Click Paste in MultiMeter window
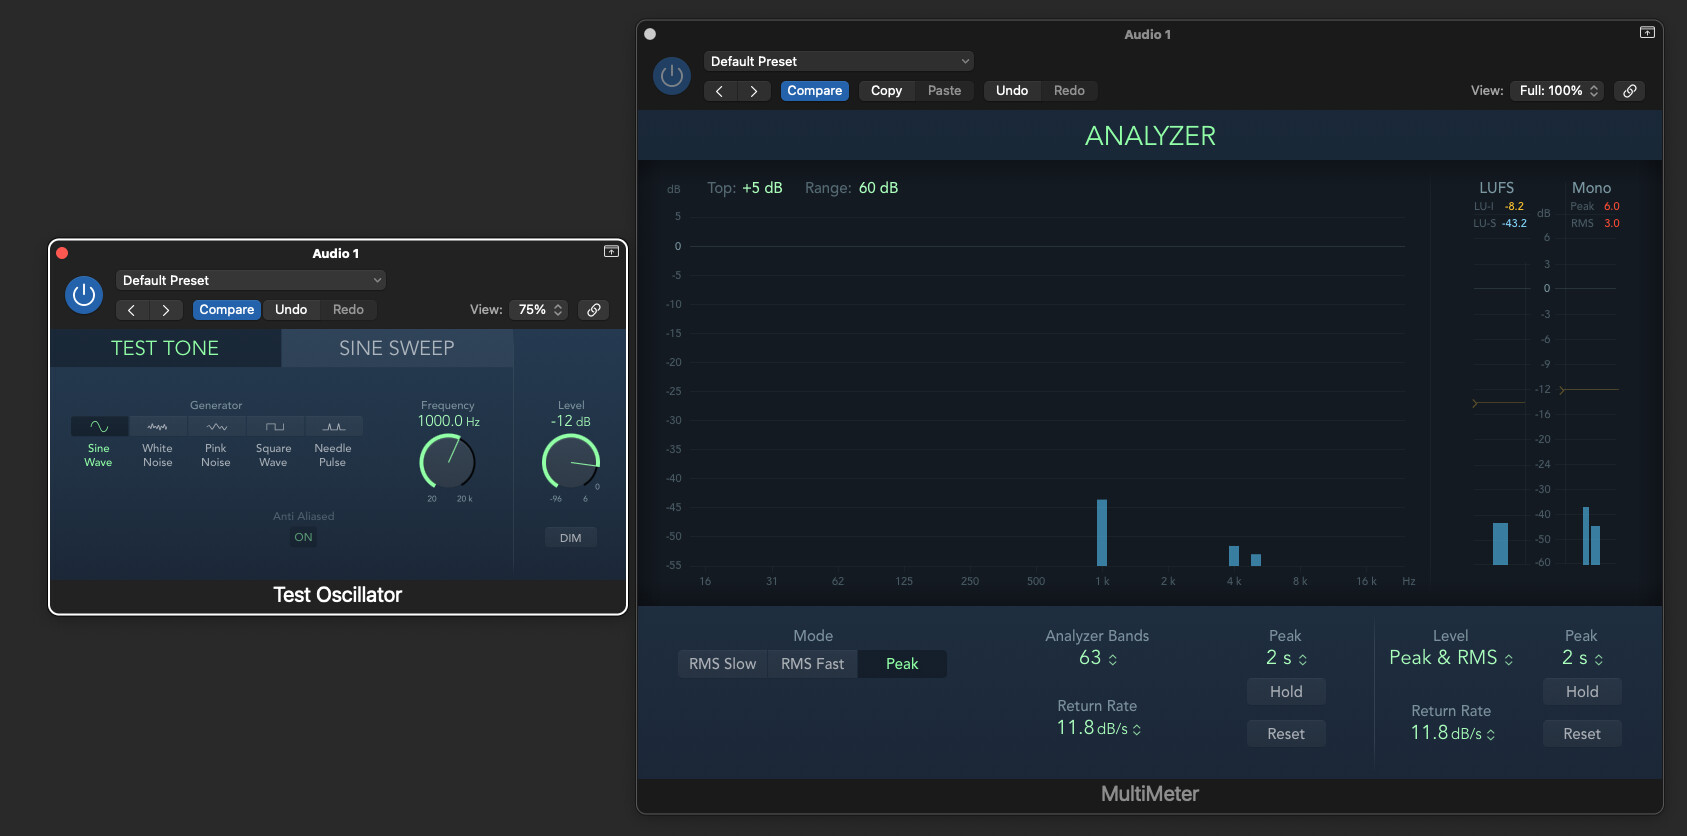1687x836 pixels. coord(945,91)
